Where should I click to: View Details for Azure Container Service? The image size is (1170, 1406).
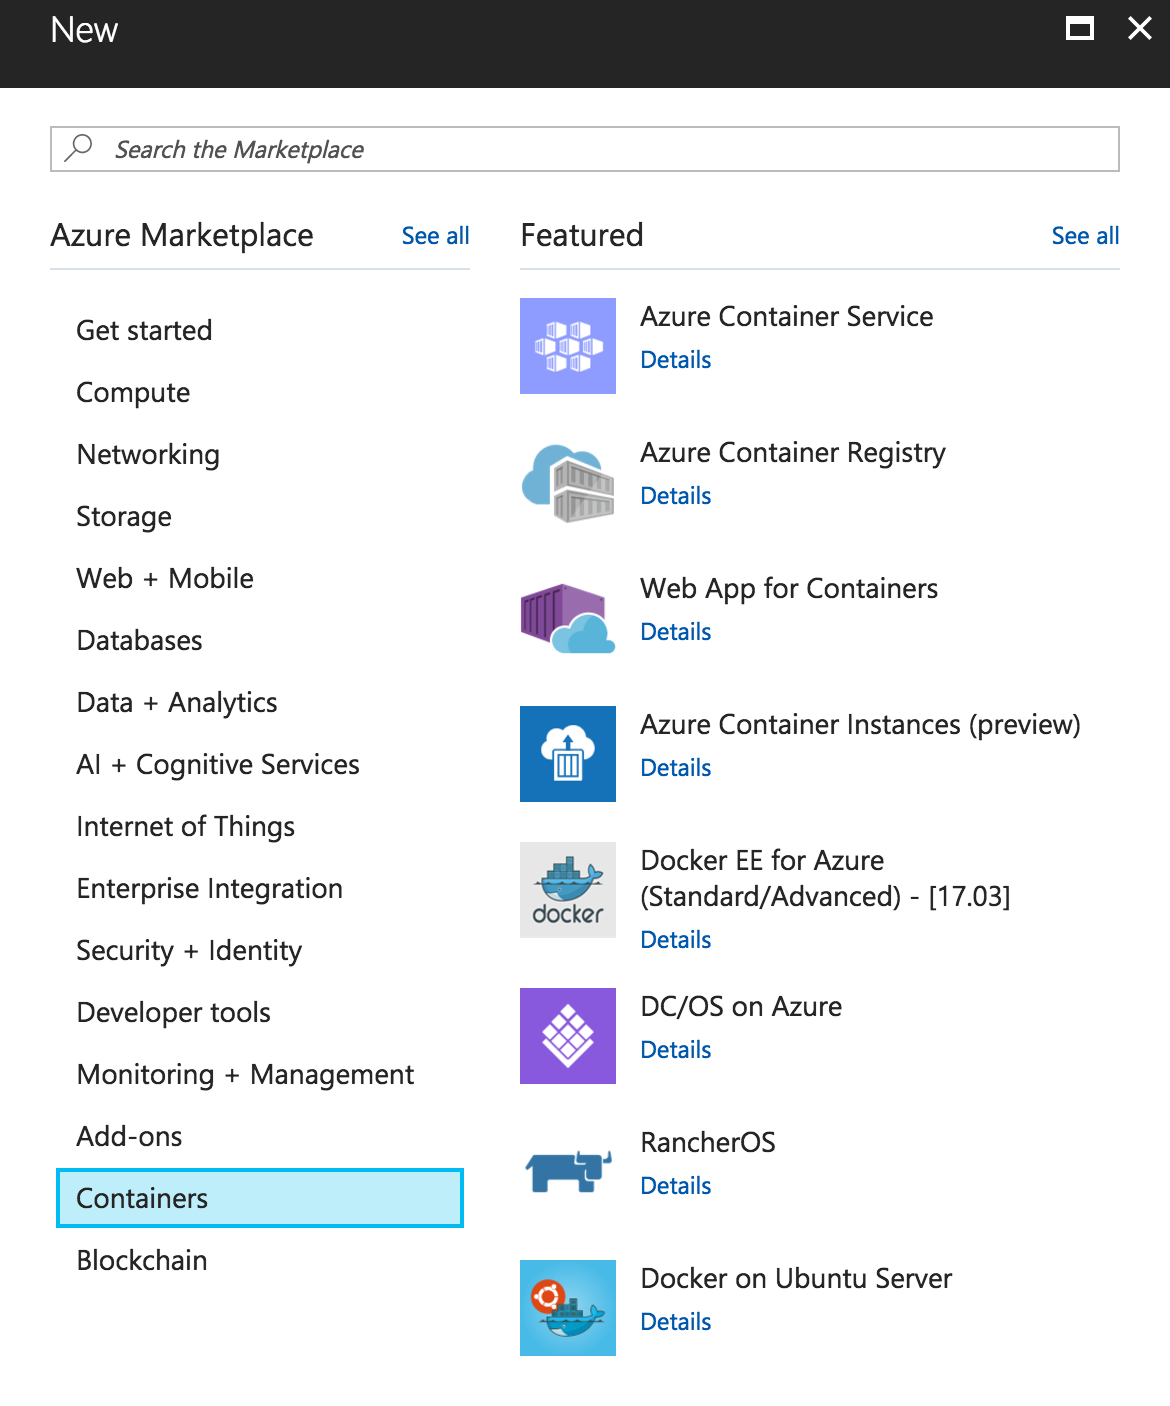[676, 360]
